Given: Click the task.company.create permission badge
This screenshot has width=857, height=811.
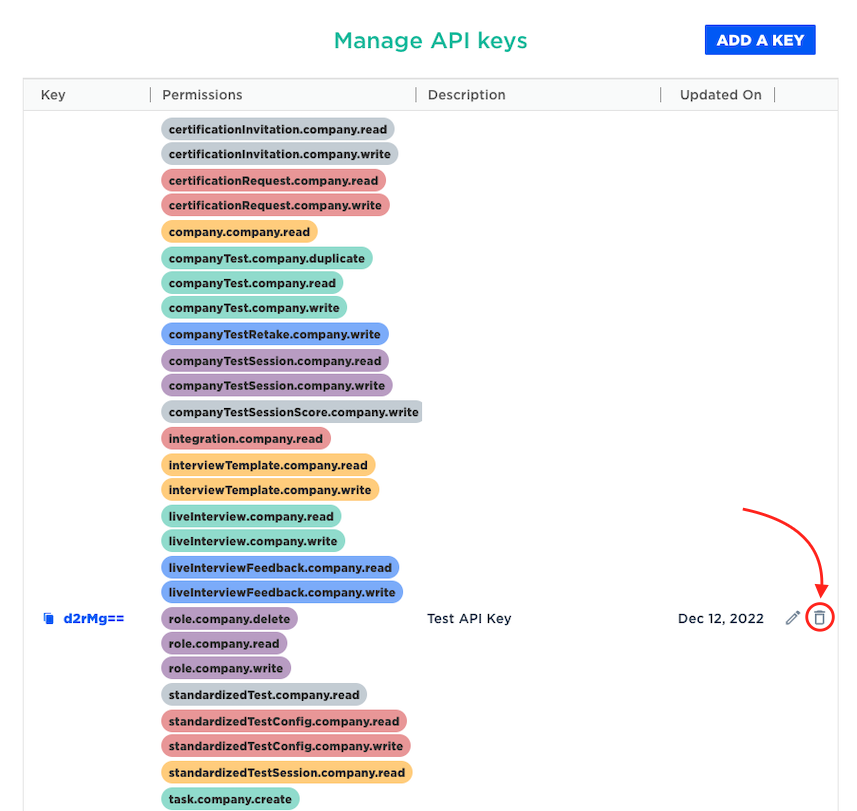Looking at the screenshot, I should [230, 798].
